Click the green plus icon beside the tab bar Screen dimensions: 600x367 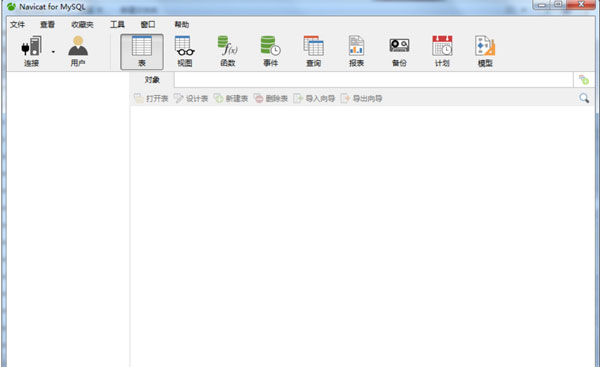coord(584,80)
